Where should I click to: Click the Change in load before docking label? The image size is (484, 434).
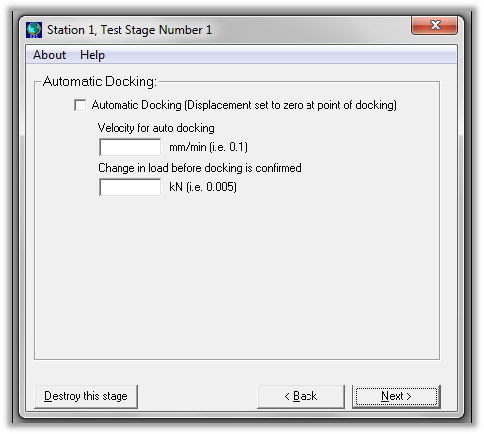[x=200, y=168]
